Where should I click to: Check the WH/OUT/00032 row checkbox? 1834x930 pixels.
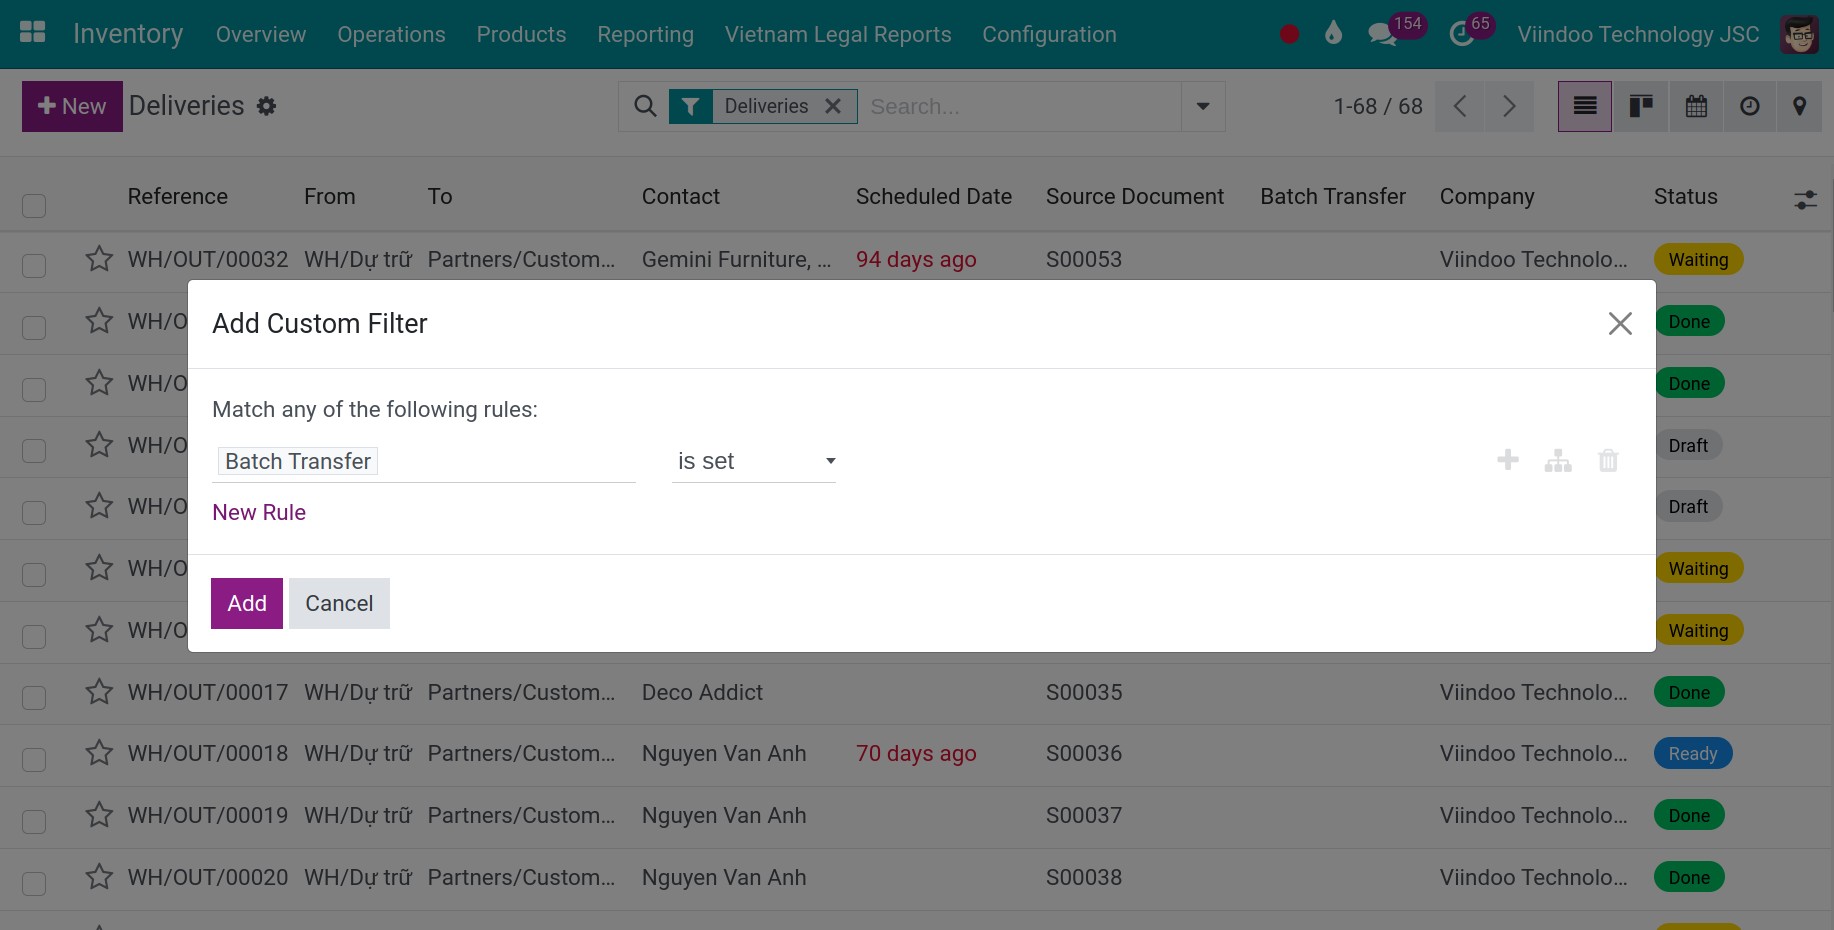point(34,266)
